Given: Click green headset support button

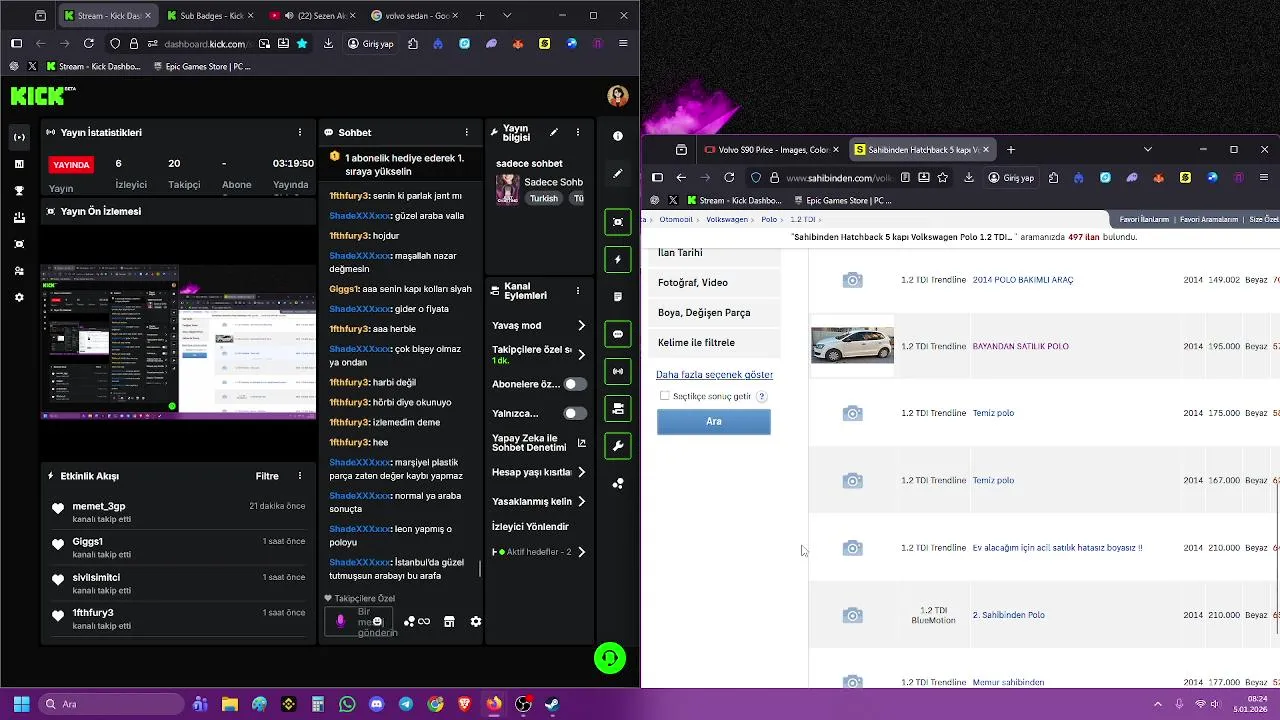Looking at the screenshot, I should click(610, 658).
